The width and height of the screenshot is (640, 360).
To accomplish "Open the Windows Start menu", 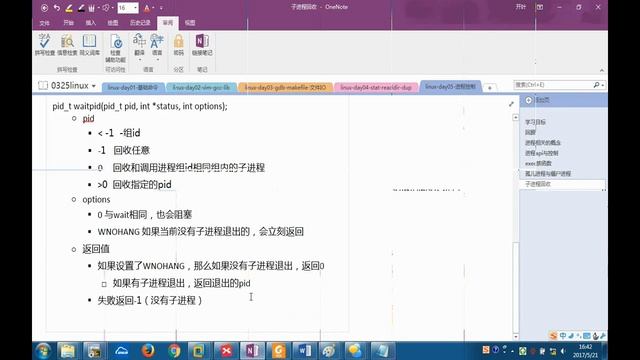I will (43, 351).
